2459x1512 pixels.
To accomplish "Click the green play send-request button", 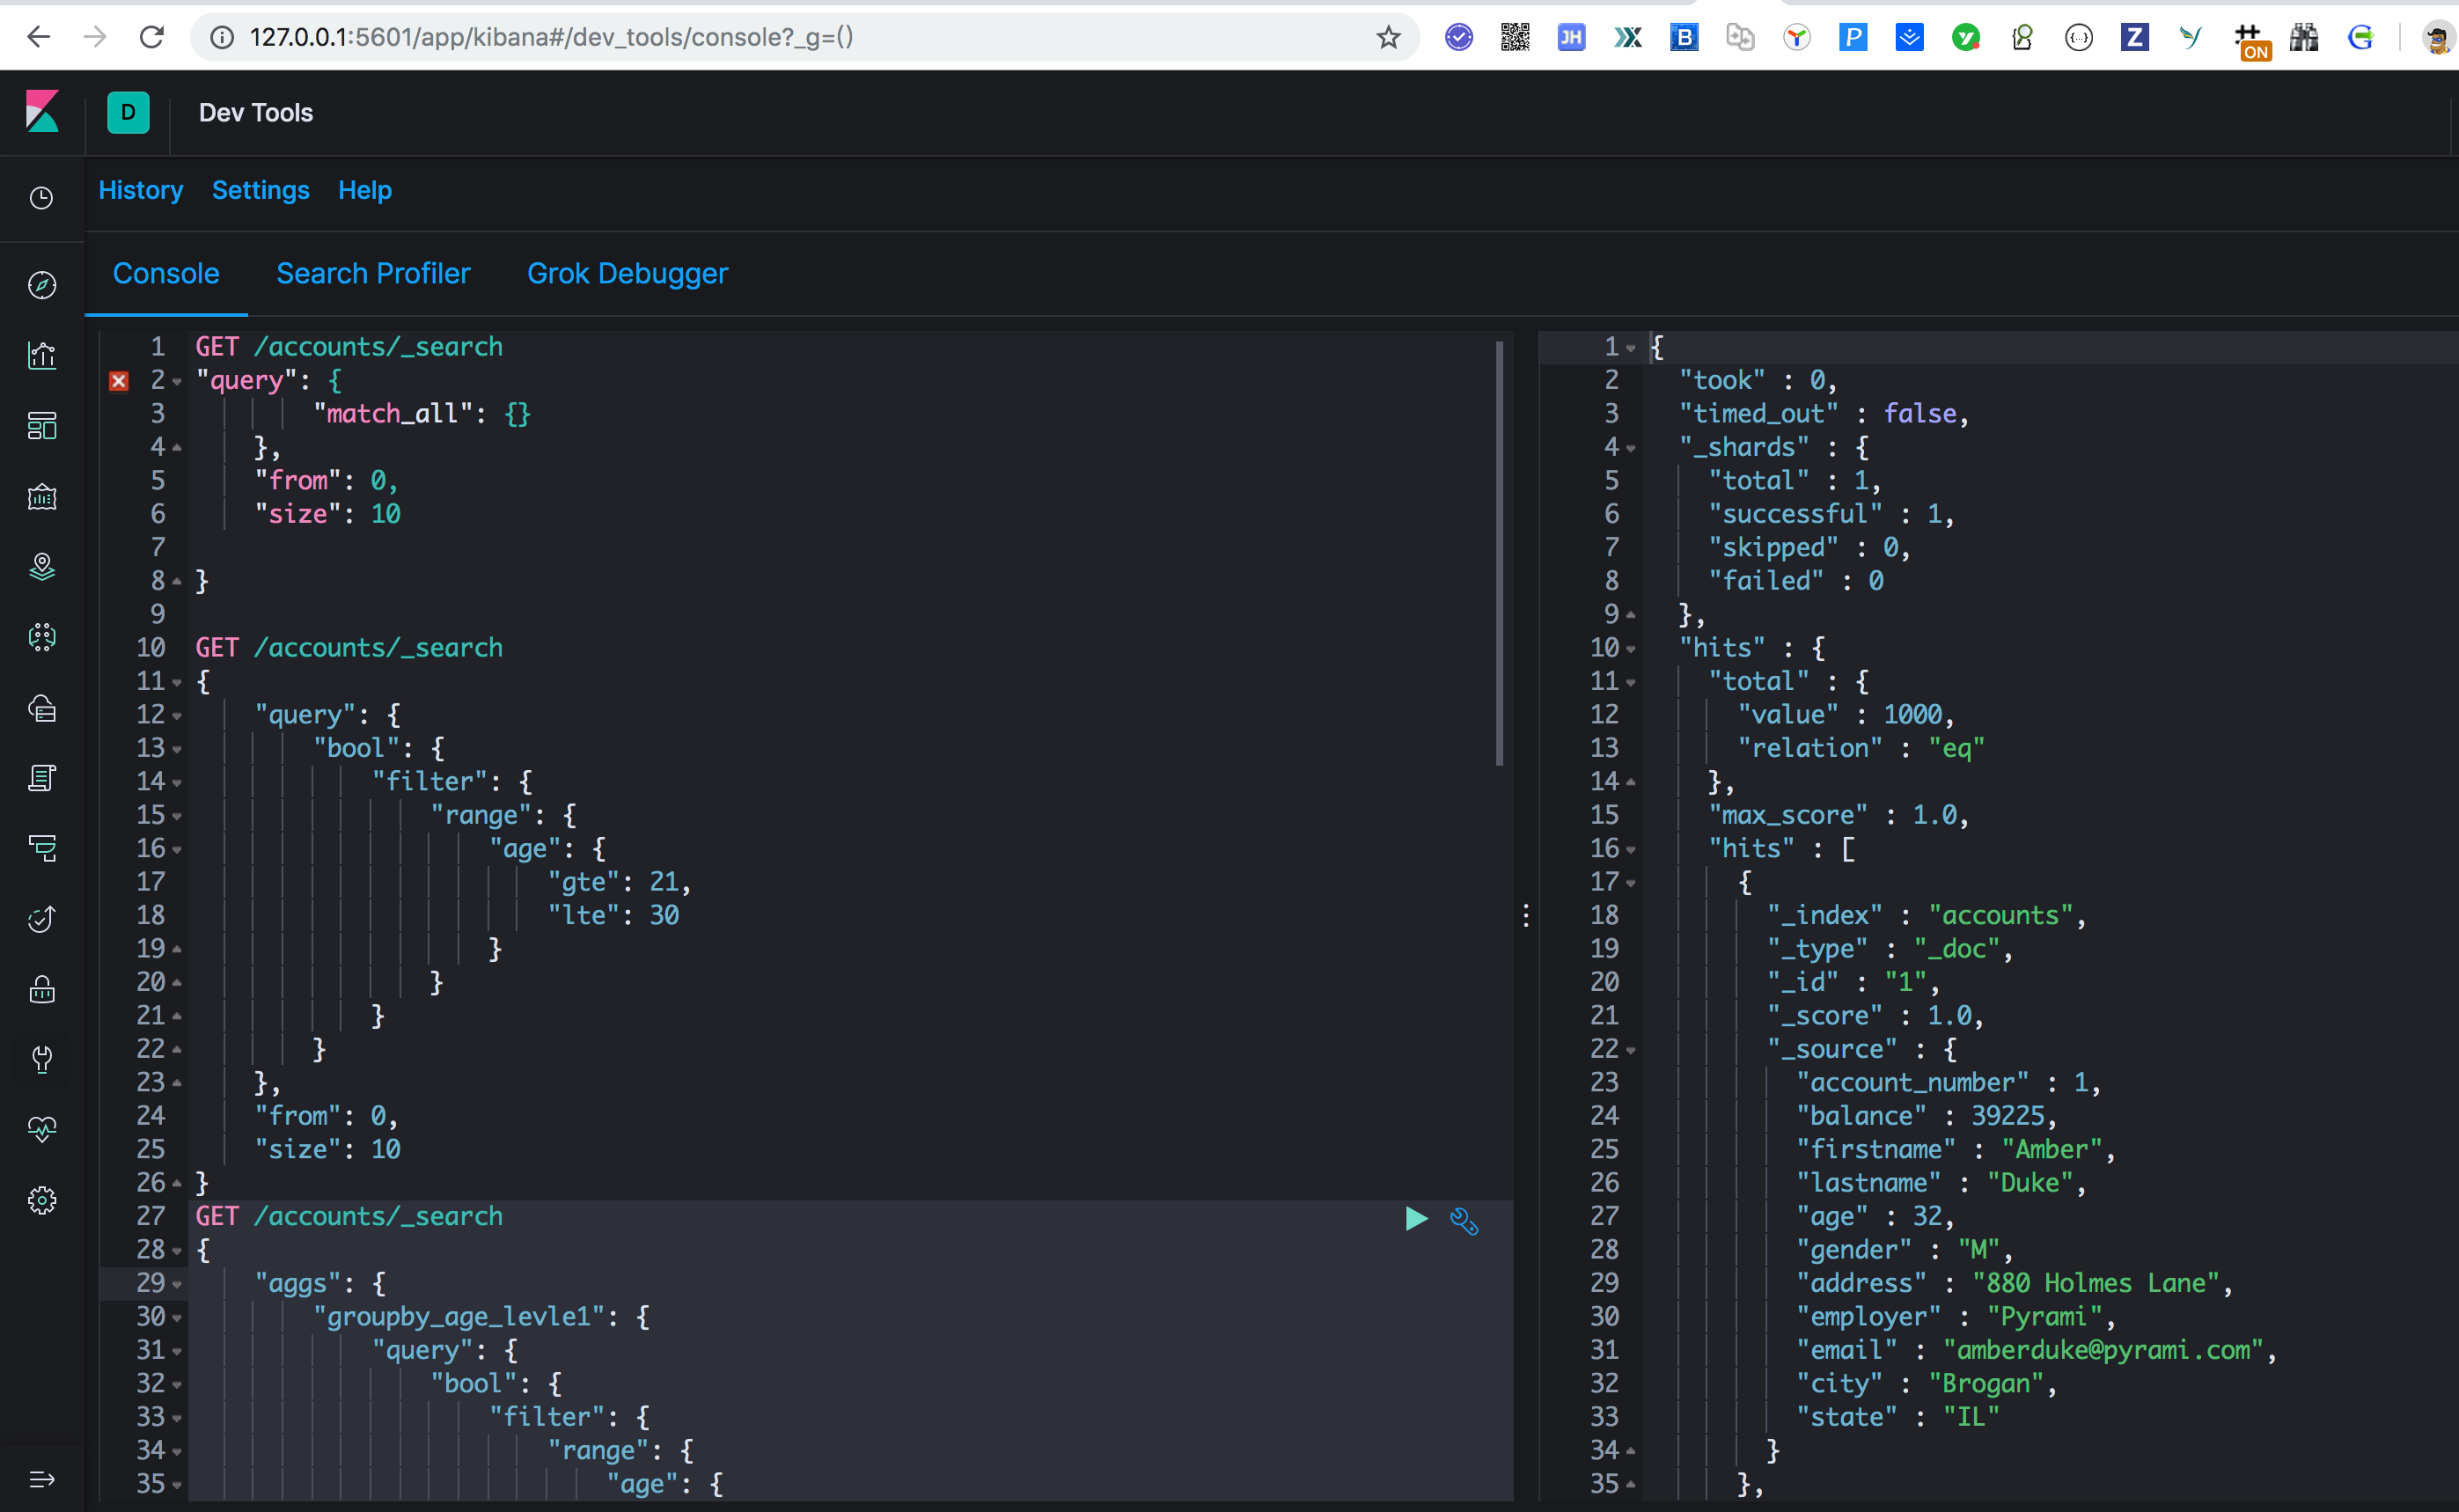I will [1416, 1218].
